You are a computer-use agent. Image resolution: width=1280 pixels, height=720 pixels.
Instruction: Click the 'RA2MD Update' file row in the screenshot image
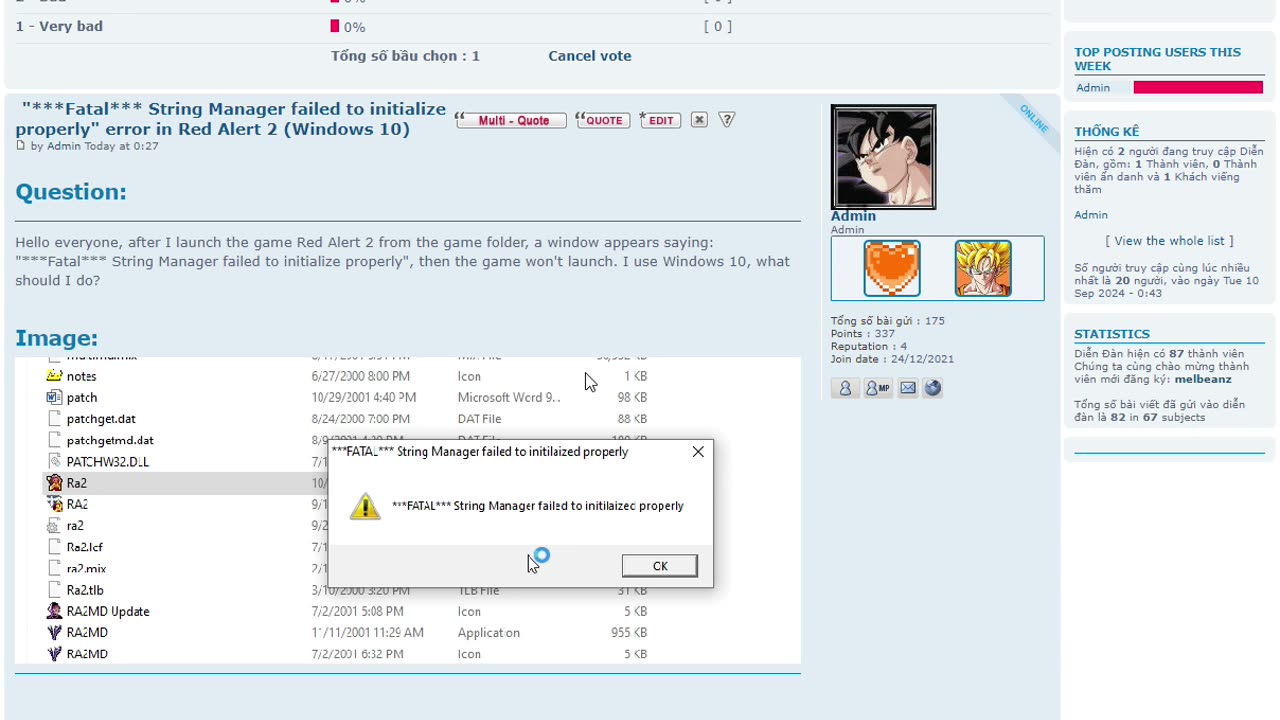(x=346, y=611)
